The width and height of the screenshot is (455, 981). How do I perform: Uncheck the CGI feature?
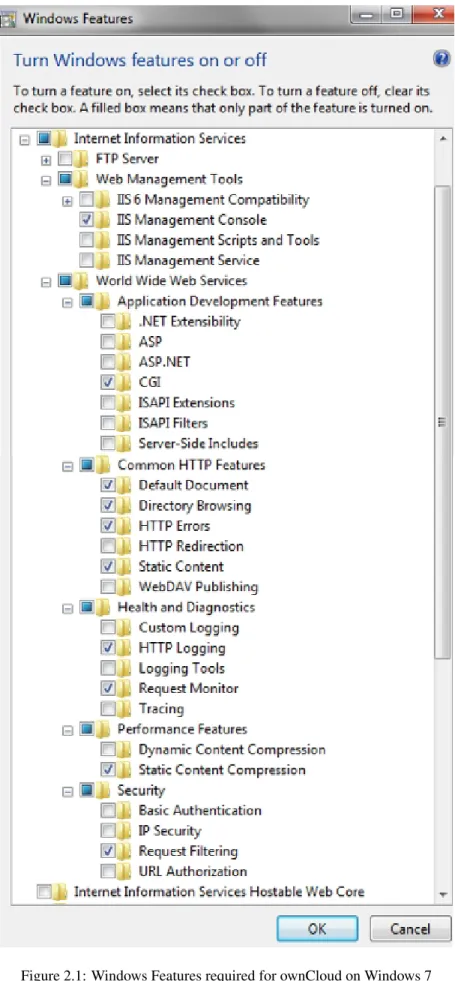tap(108, 382)
